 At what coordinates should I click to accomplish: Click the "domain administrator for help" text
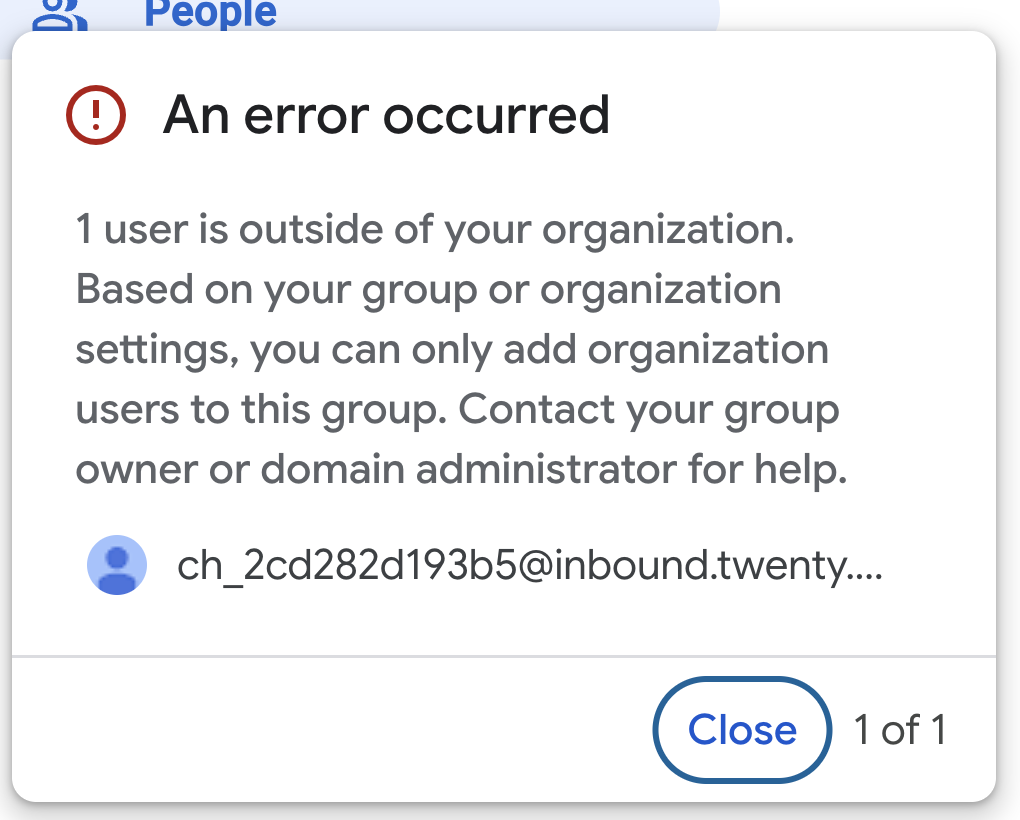[x=554, y=470]
